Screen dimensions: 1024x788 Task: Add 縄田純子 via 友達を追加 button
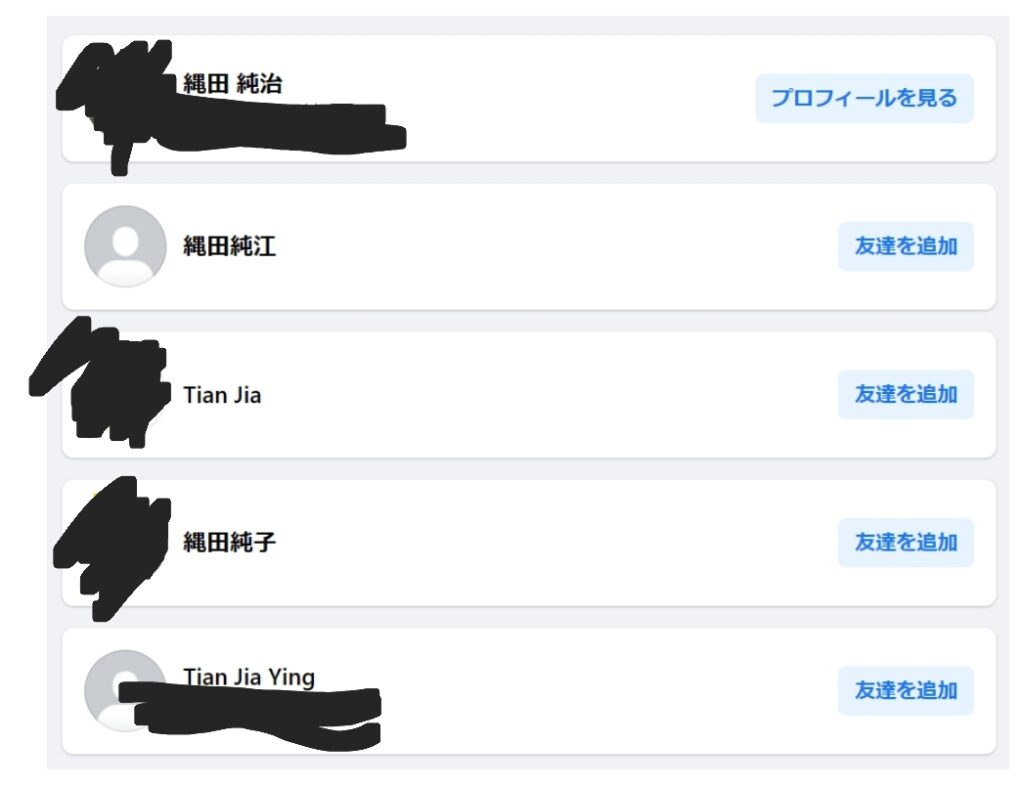pos(906,543)
